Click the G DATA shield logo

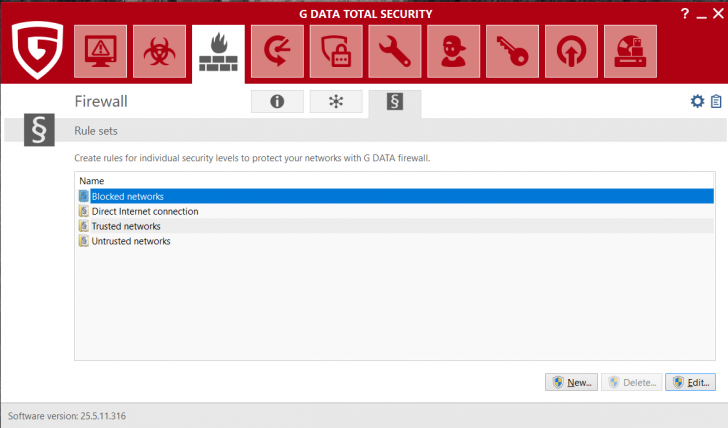point(37,50)
